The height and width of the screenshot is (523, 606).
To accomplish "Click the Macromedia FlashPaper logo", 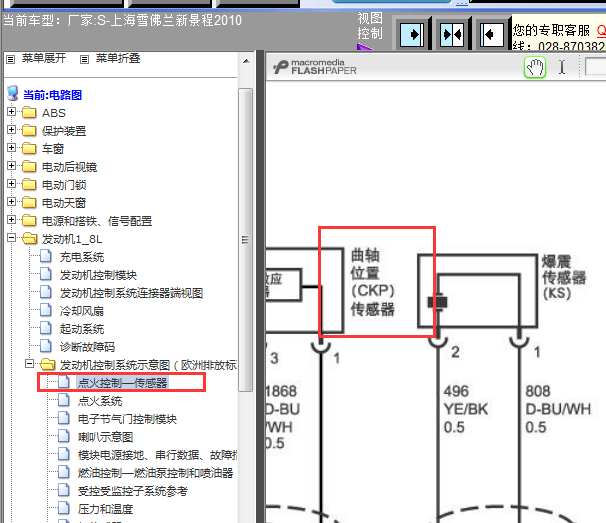I will [315, 67].
